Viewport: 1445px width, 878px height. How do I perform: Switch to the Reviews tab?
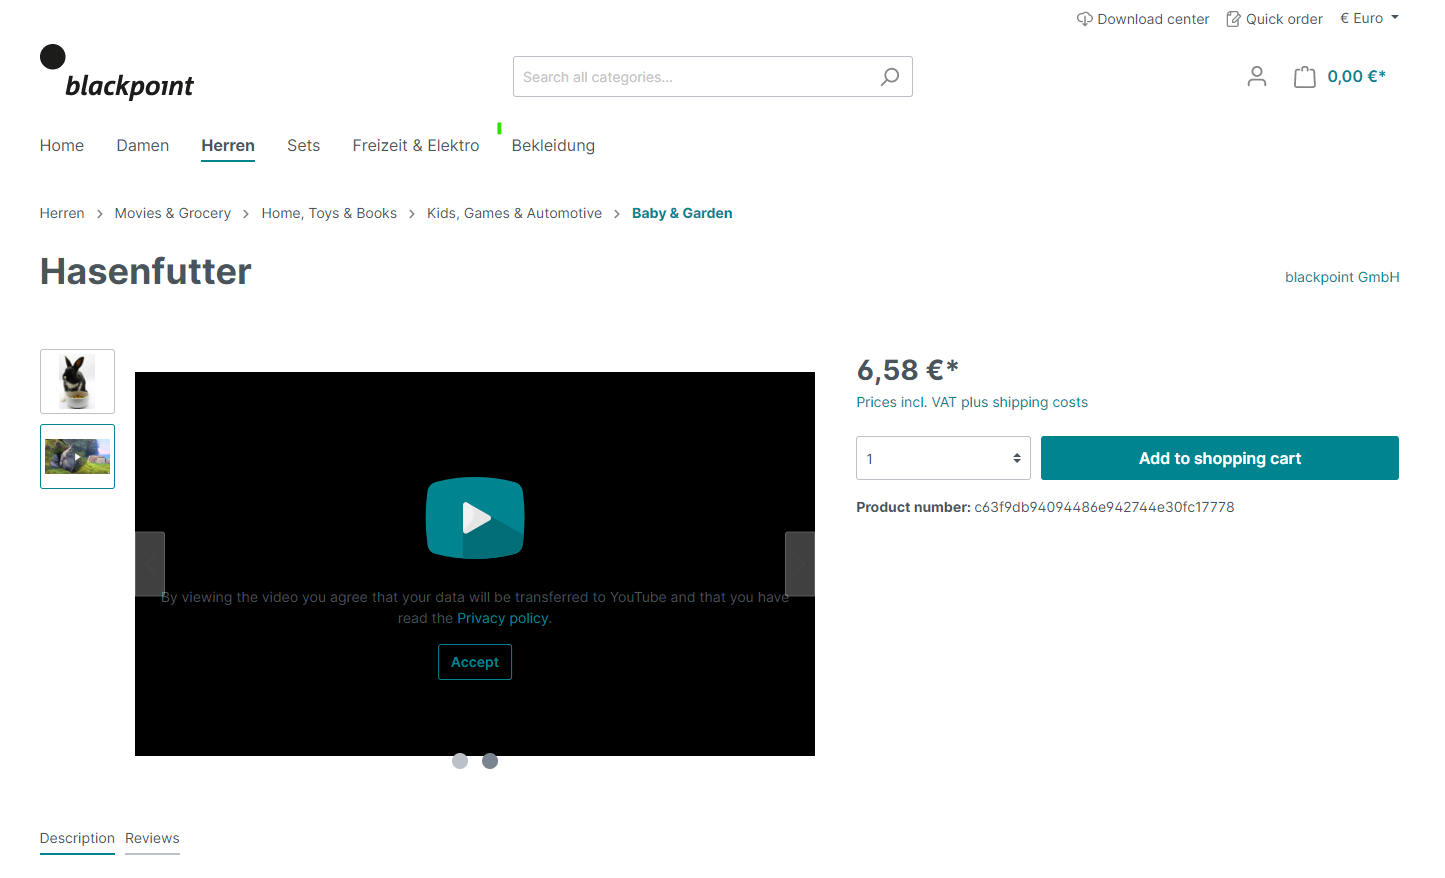coord(152,838)
